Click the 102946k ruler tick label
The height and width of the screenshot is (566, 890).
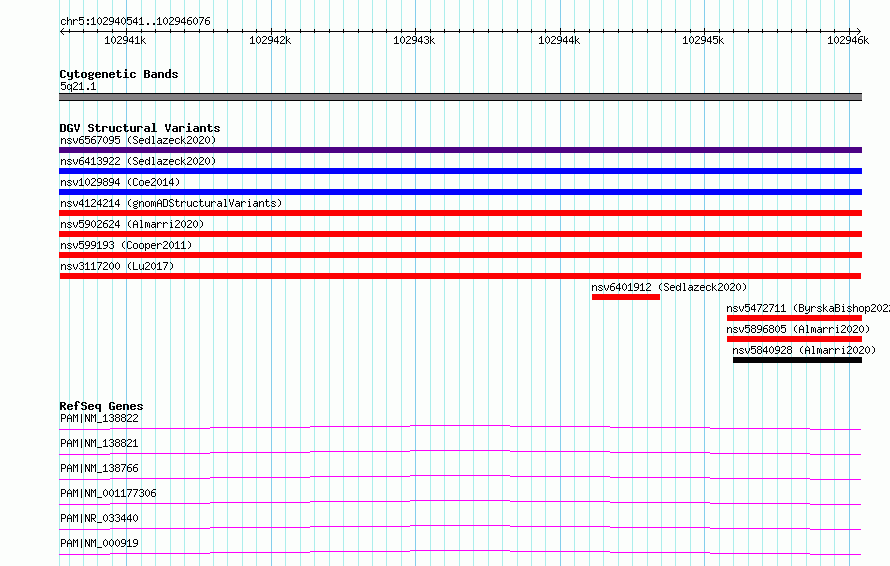(x=848, y=40)
